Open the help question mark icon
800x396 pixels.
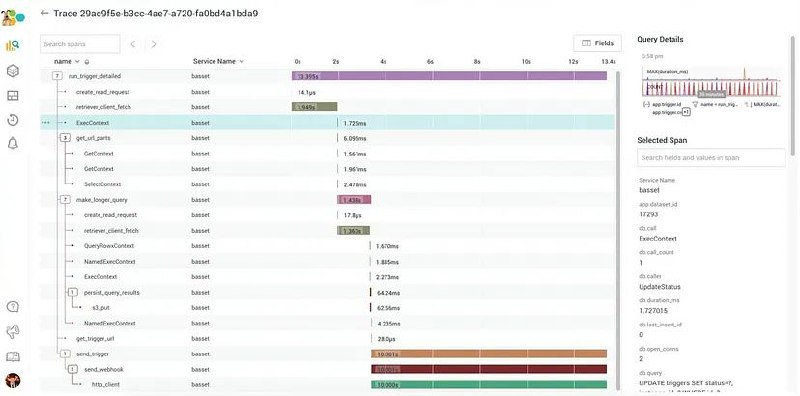13,307
